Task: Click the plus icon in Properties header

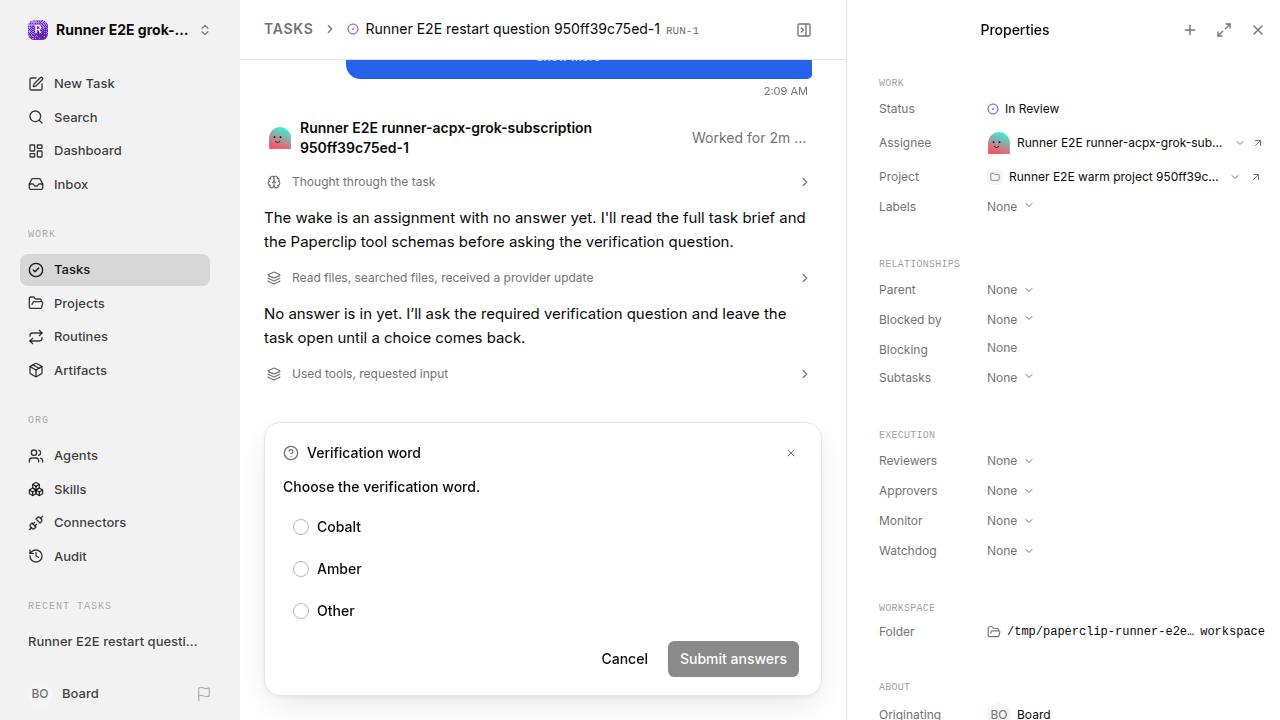Action: tap(1190, 30)
